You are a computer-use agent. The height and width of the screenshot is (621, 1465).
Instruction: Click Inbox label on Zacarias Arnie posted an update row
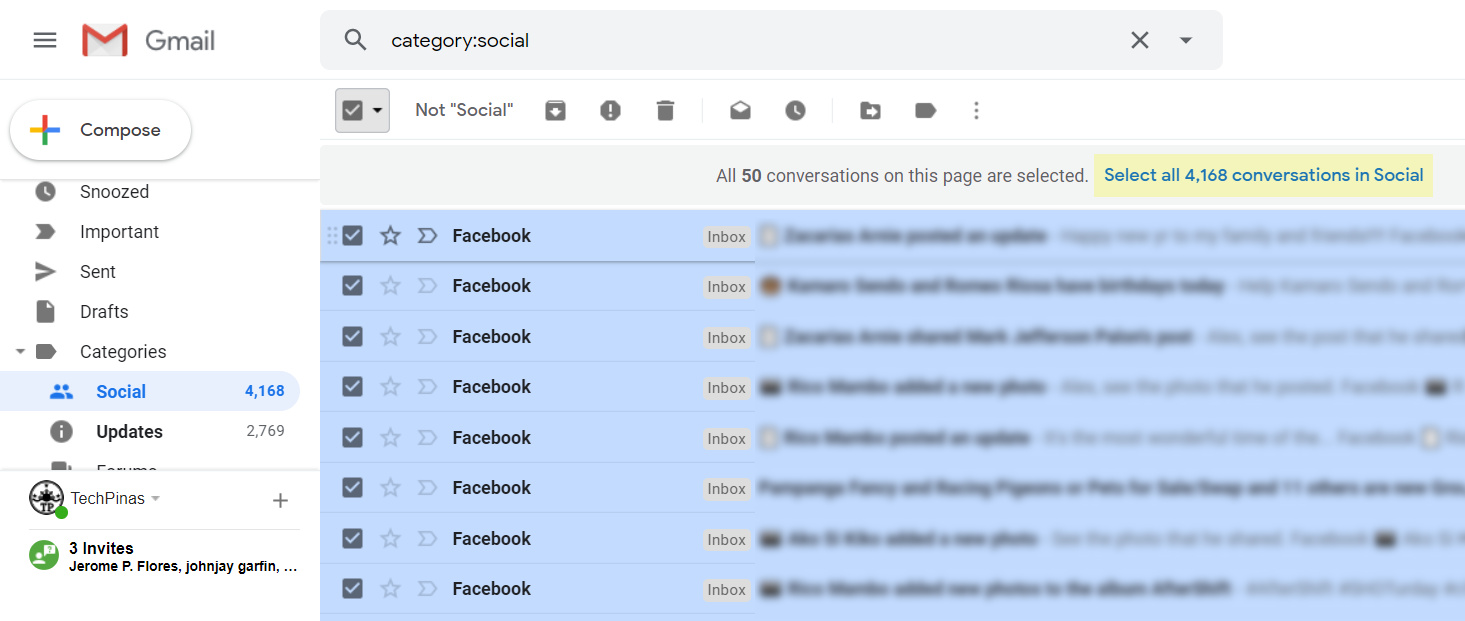pyautogui.click(x=727, y=237)
